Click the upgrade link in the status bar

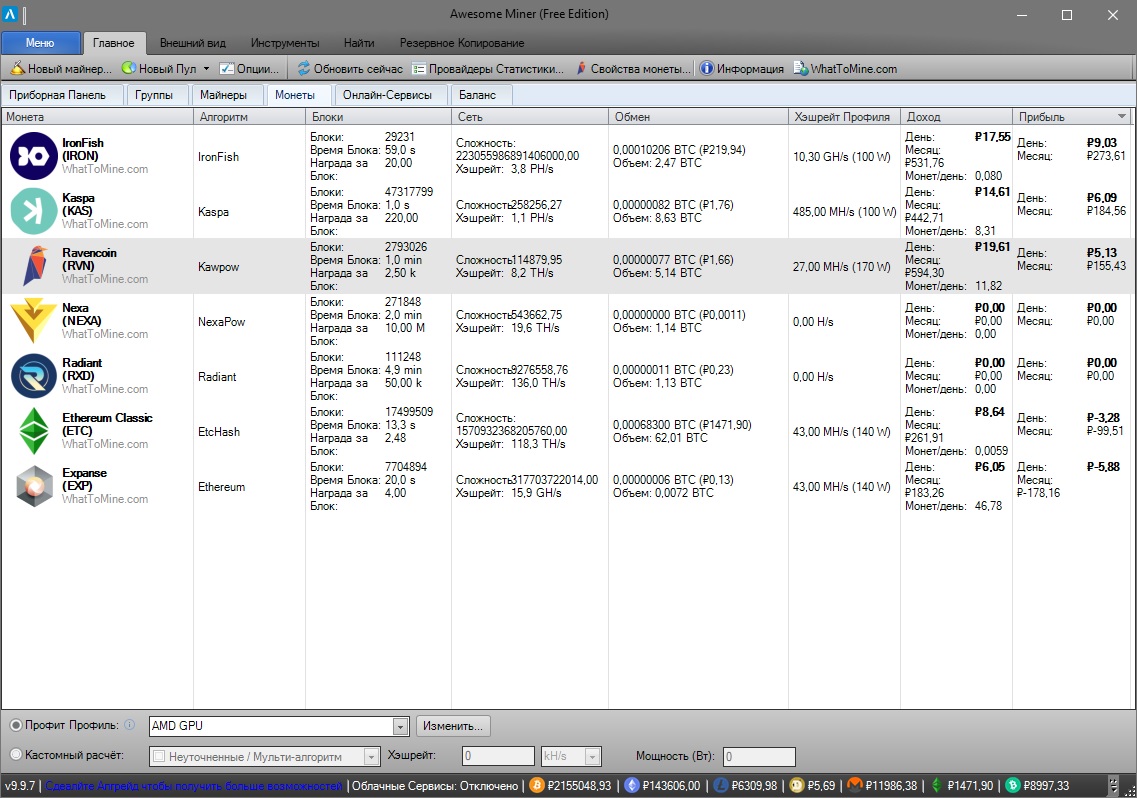pyautogui.click(x=194, y=786)
